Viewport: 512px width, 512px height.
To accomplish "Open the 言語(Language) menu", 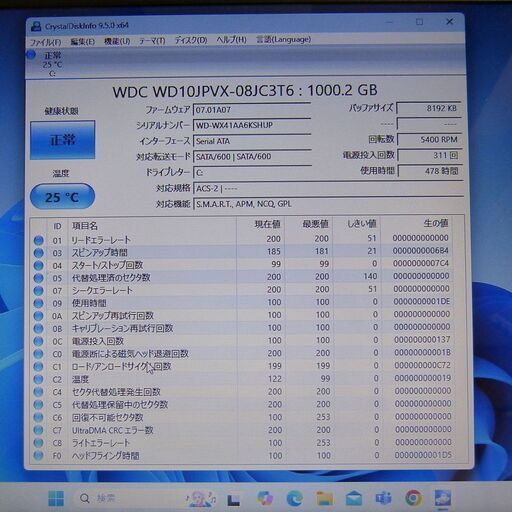I will (283, 39).
